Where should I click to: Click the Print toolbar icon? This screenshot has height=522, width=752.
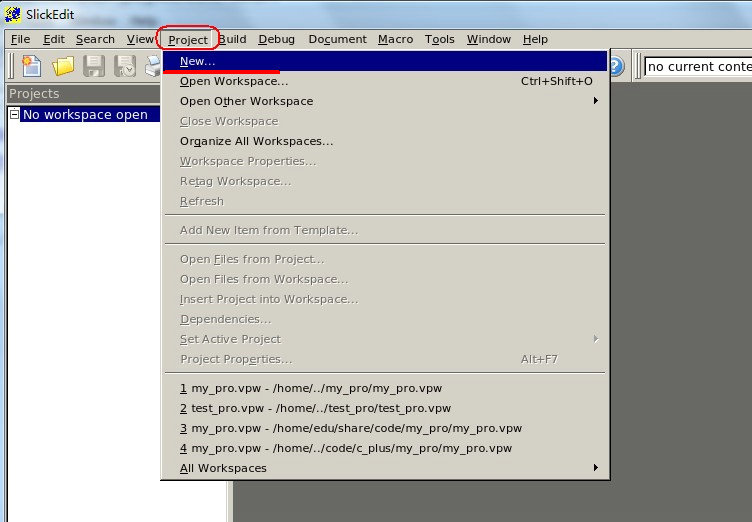[153, 66]
